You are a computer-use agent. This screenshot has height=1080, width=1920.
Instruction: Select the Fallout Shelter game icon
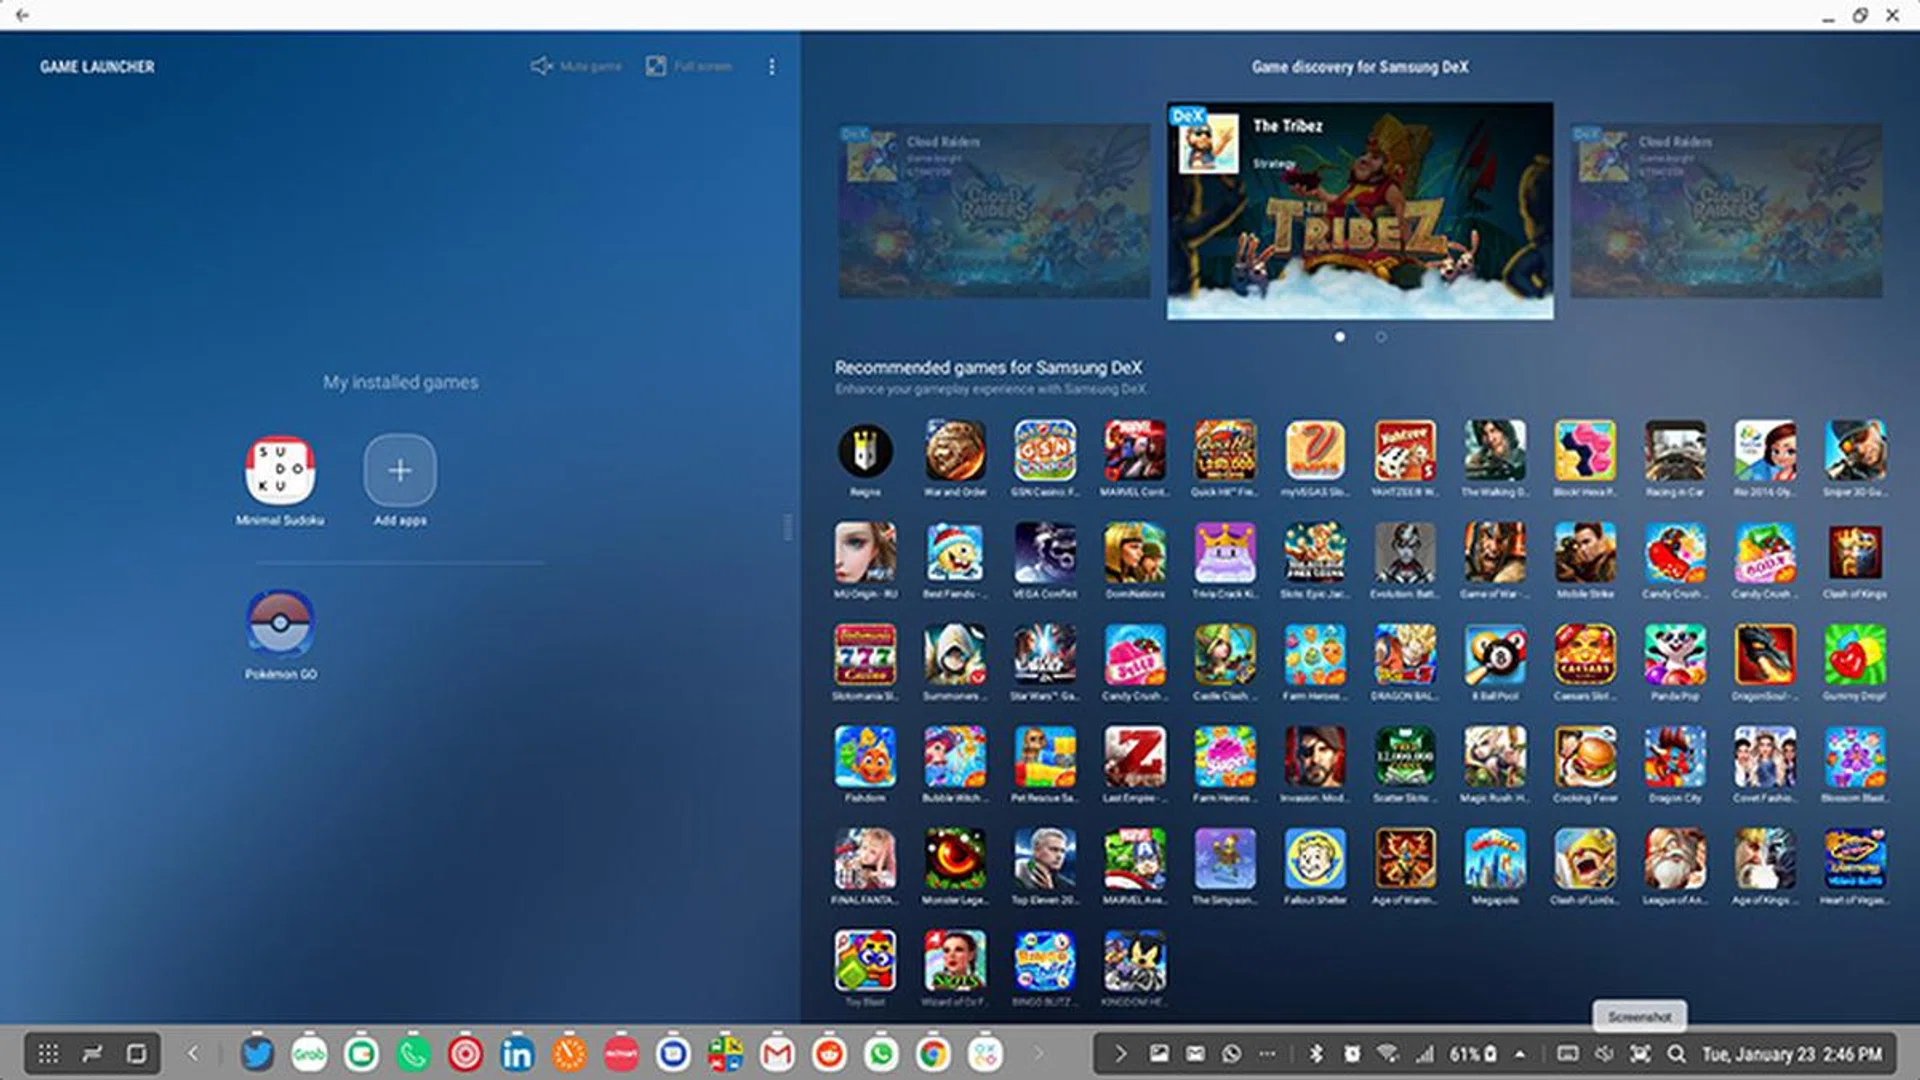1315,859
